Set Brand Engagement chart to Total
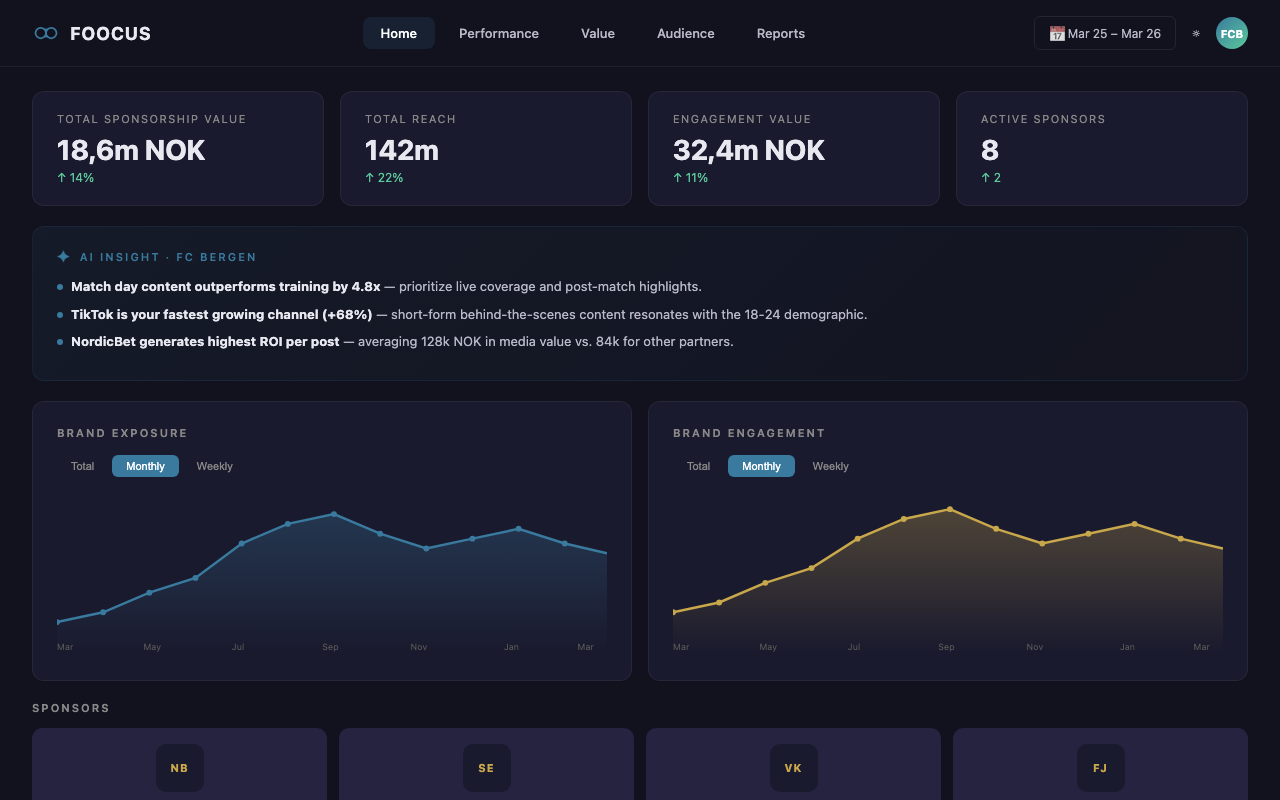The height and width of the screenshot is (800, 1280). point(699,466)
